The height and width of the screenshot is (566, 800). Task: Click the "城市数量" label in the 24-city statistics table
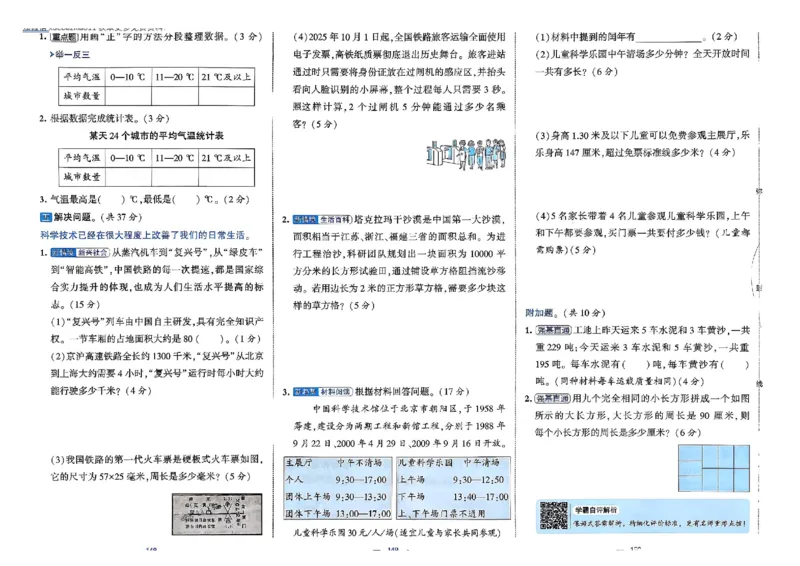82,177
